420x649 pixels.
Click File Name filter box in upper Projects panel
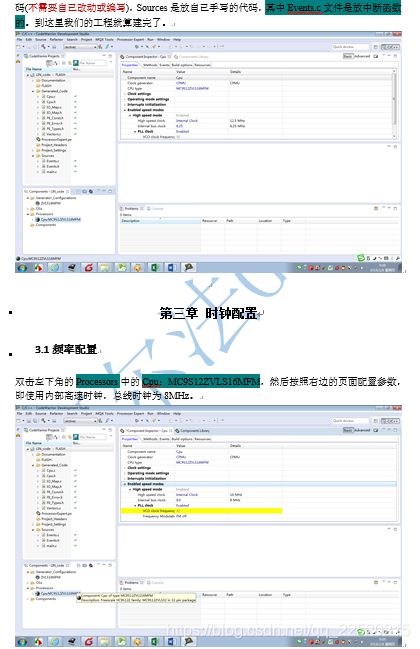click(93, 63)
